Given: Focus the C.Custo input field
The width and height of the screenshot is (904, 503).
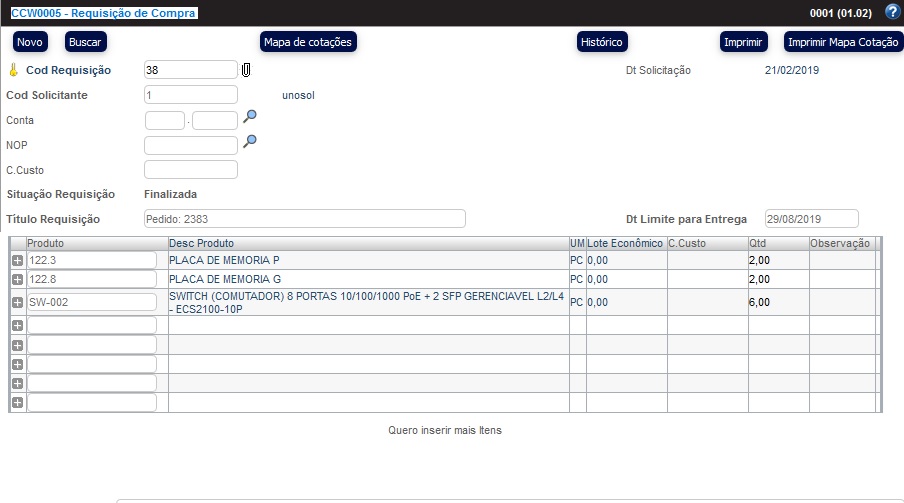Looking at the screenshot, I should [x=191, y=170].
